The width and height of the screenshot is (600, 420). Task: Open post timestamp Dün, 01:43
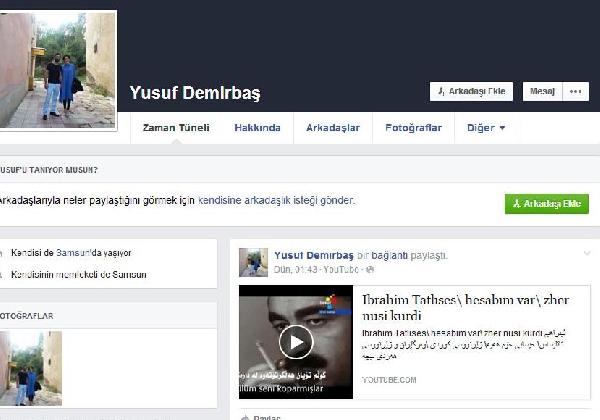click(x=295, y=270)
